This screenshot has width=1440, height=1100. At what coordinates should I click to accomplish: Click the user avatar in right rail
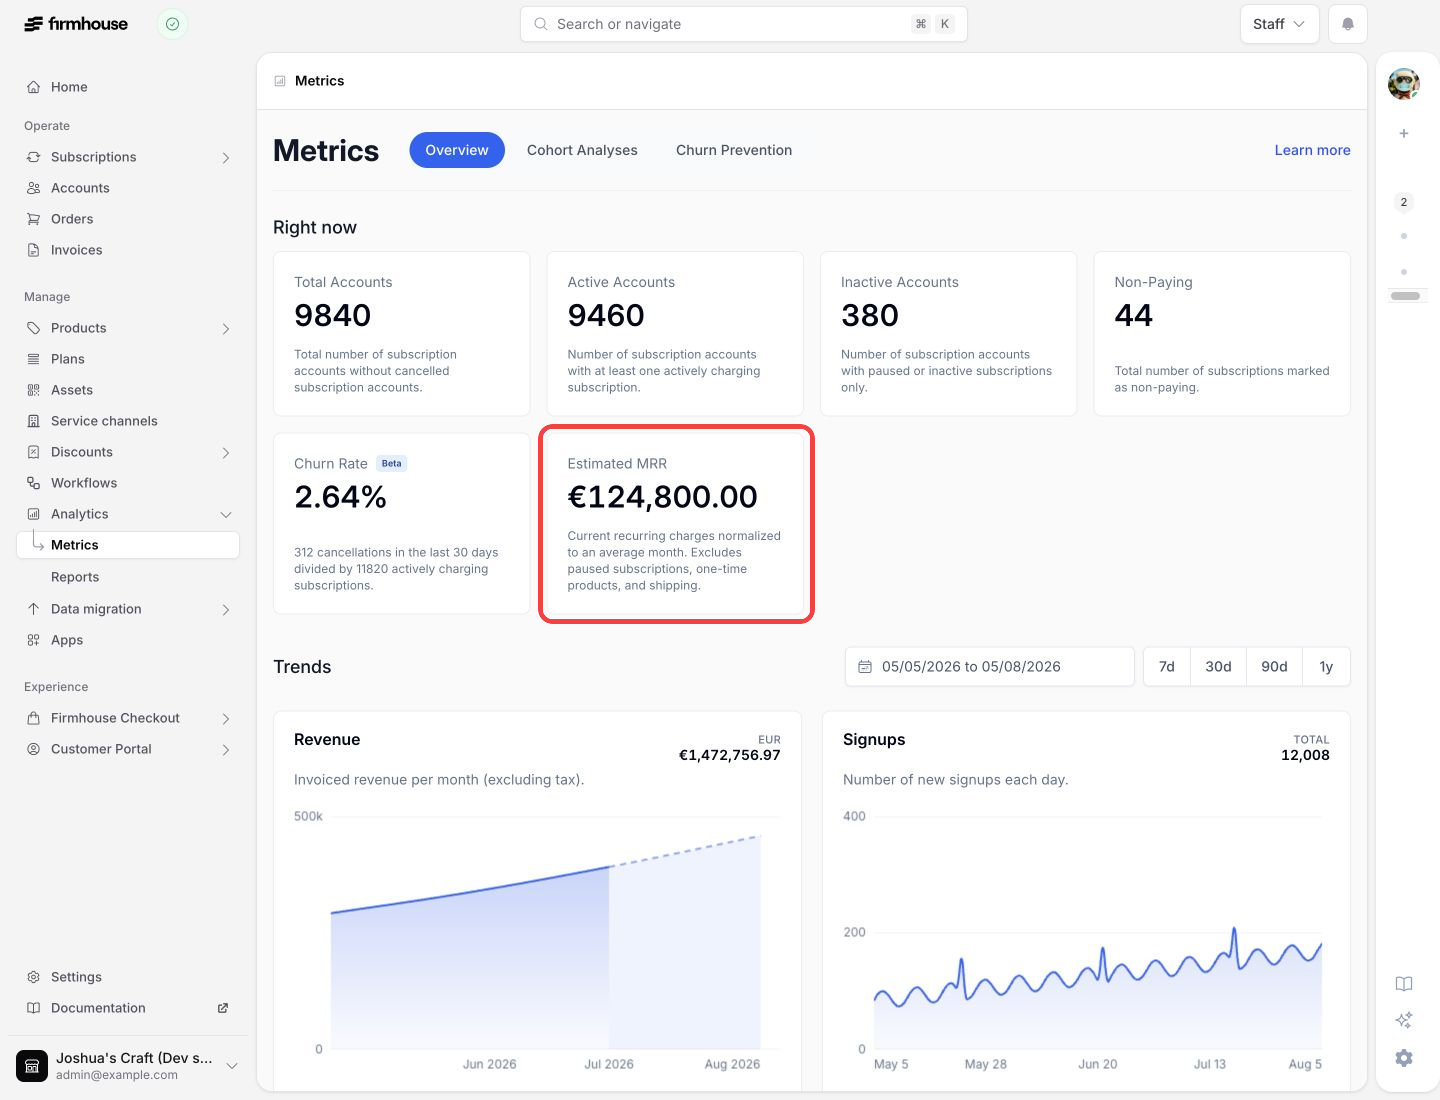click(1404, 84)
